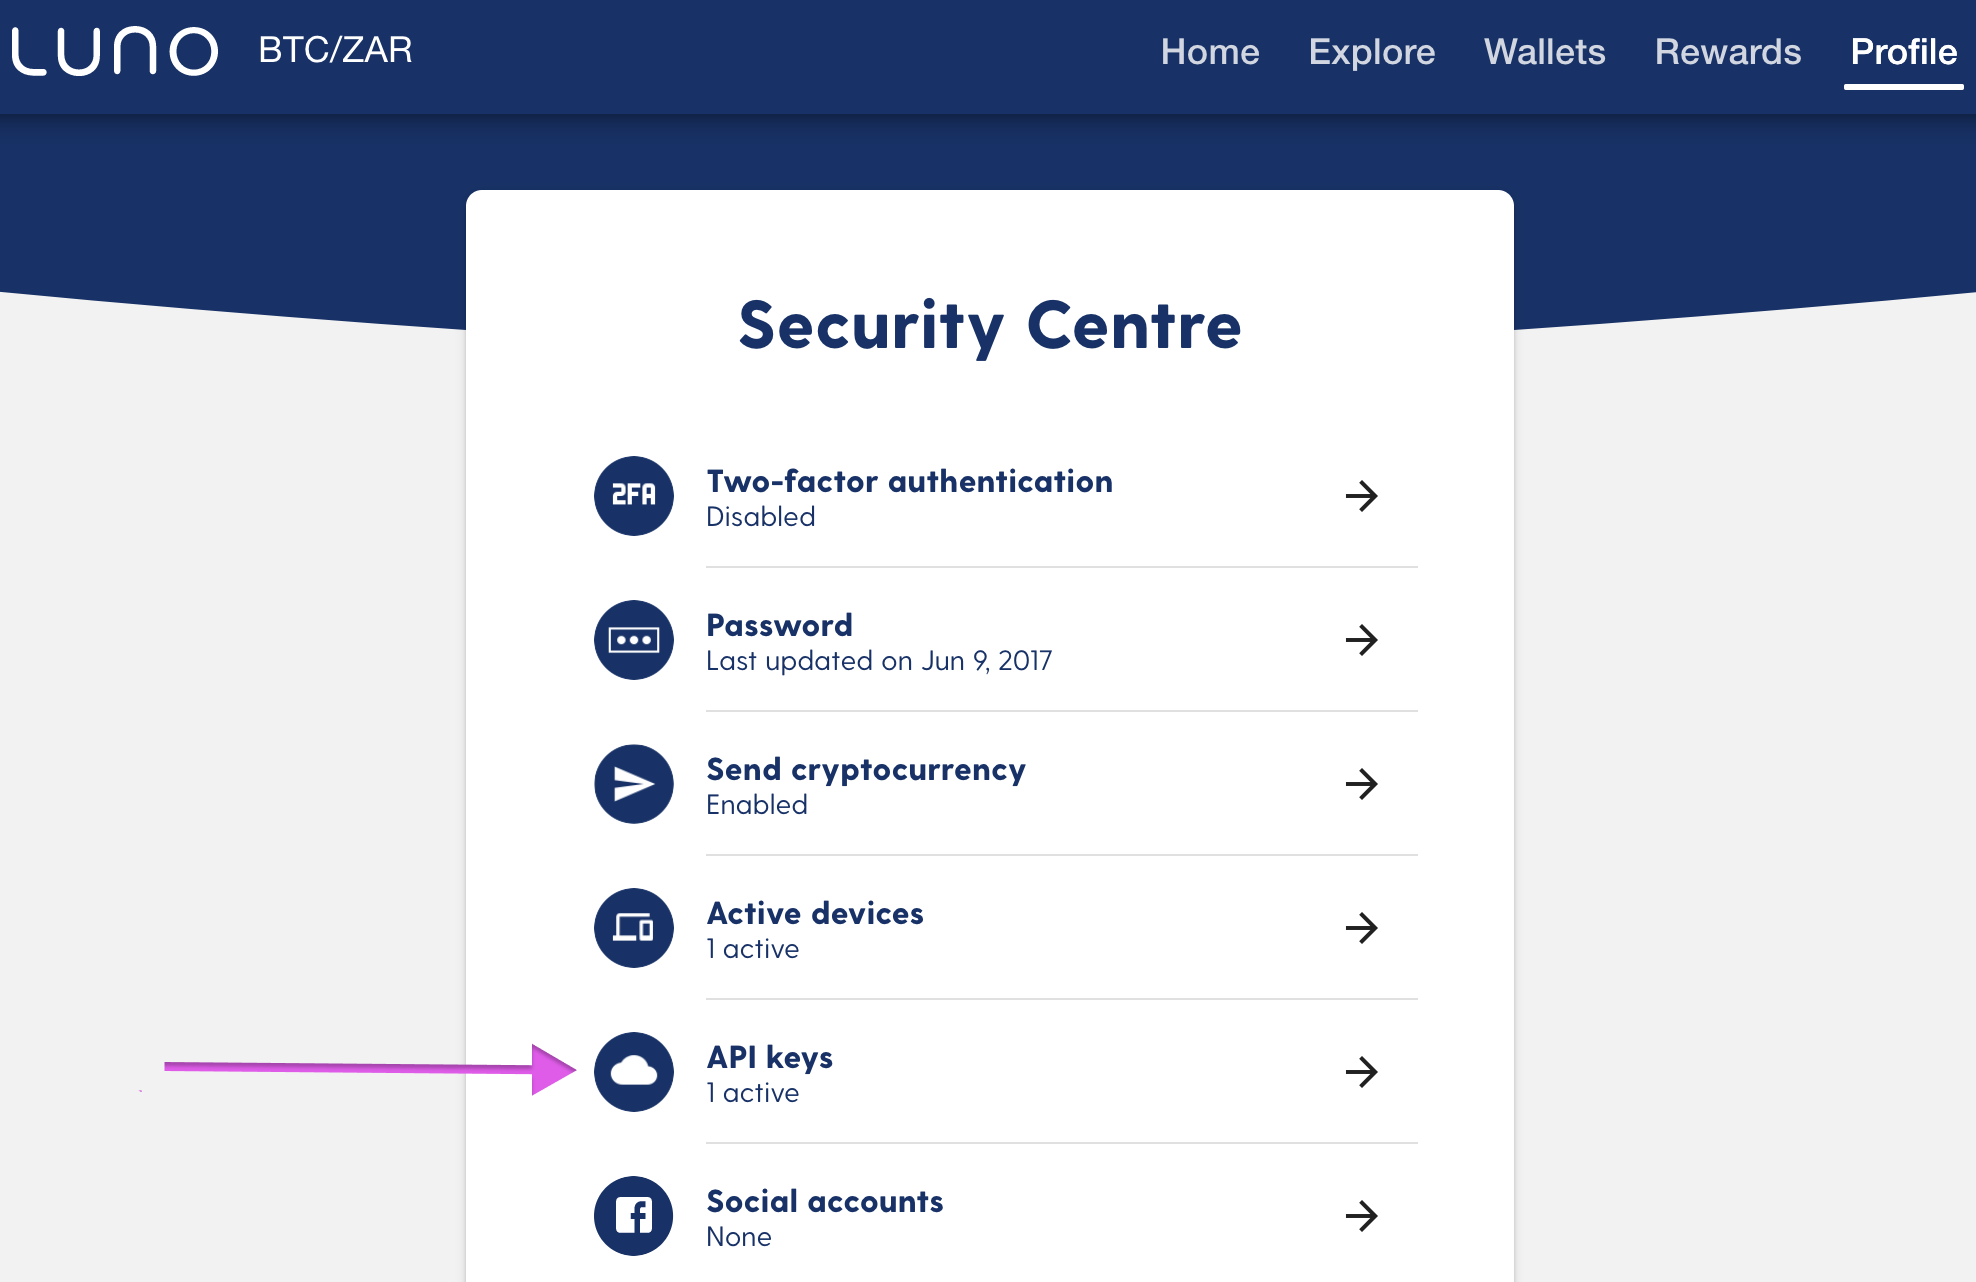Click the Password lock icon

tap(635, 640)
